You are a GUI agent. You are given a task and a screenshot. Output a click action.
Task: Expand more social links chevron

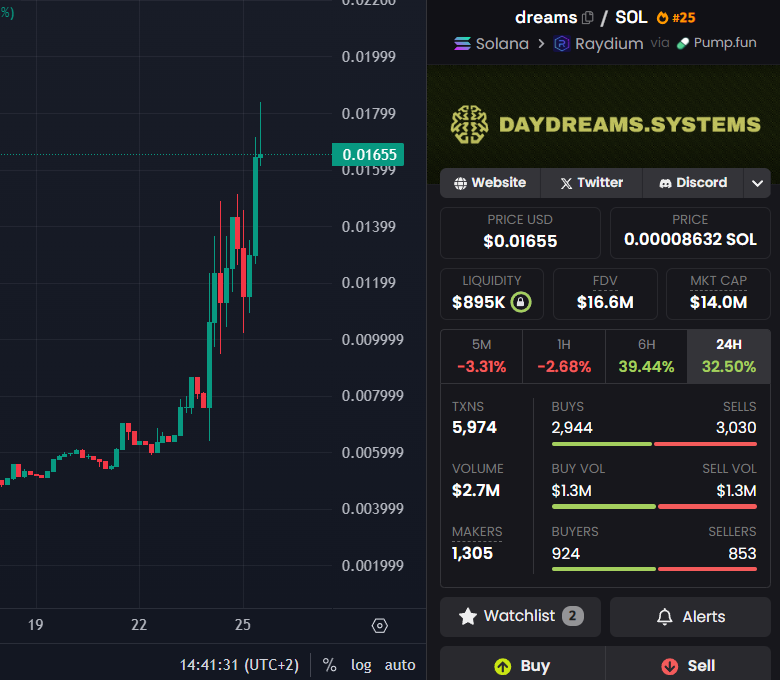tap(757, 183)
